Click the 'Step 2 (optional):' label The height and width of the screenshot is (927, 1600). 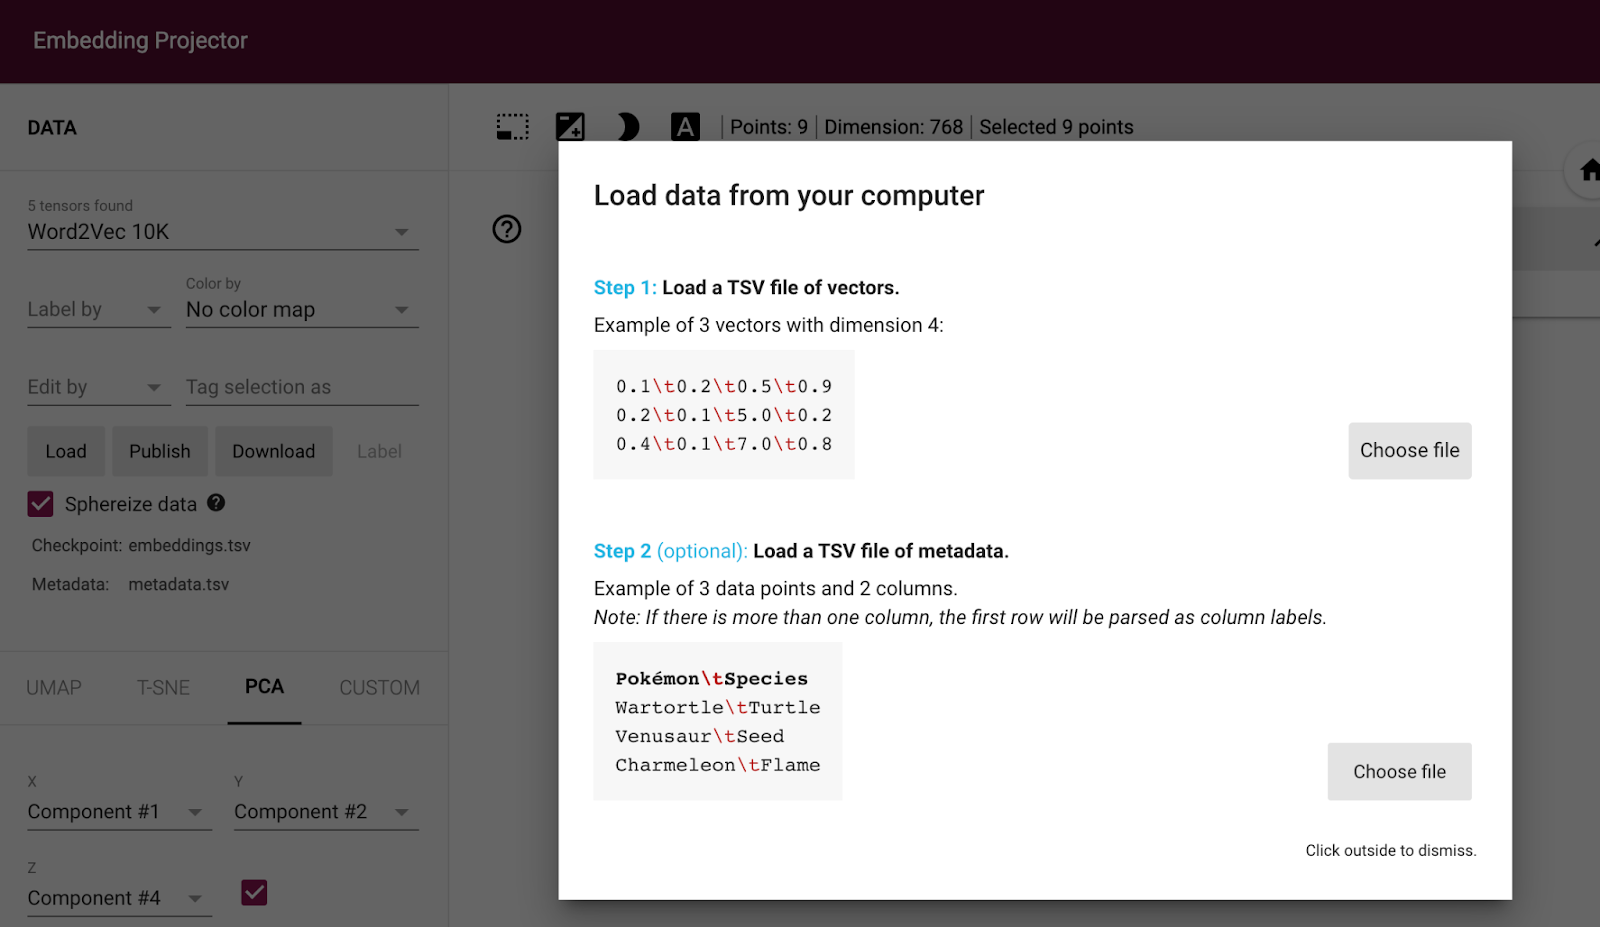(670, 551)
